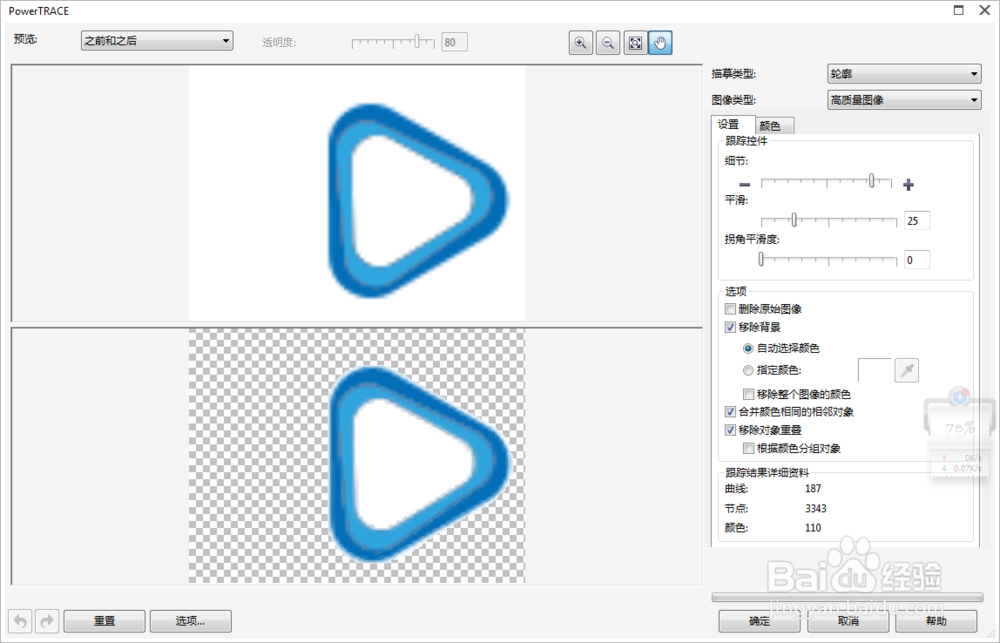Screen dimensions: 1000x643
Task: Click the zoom in magnifier icon
Action: 580,43
